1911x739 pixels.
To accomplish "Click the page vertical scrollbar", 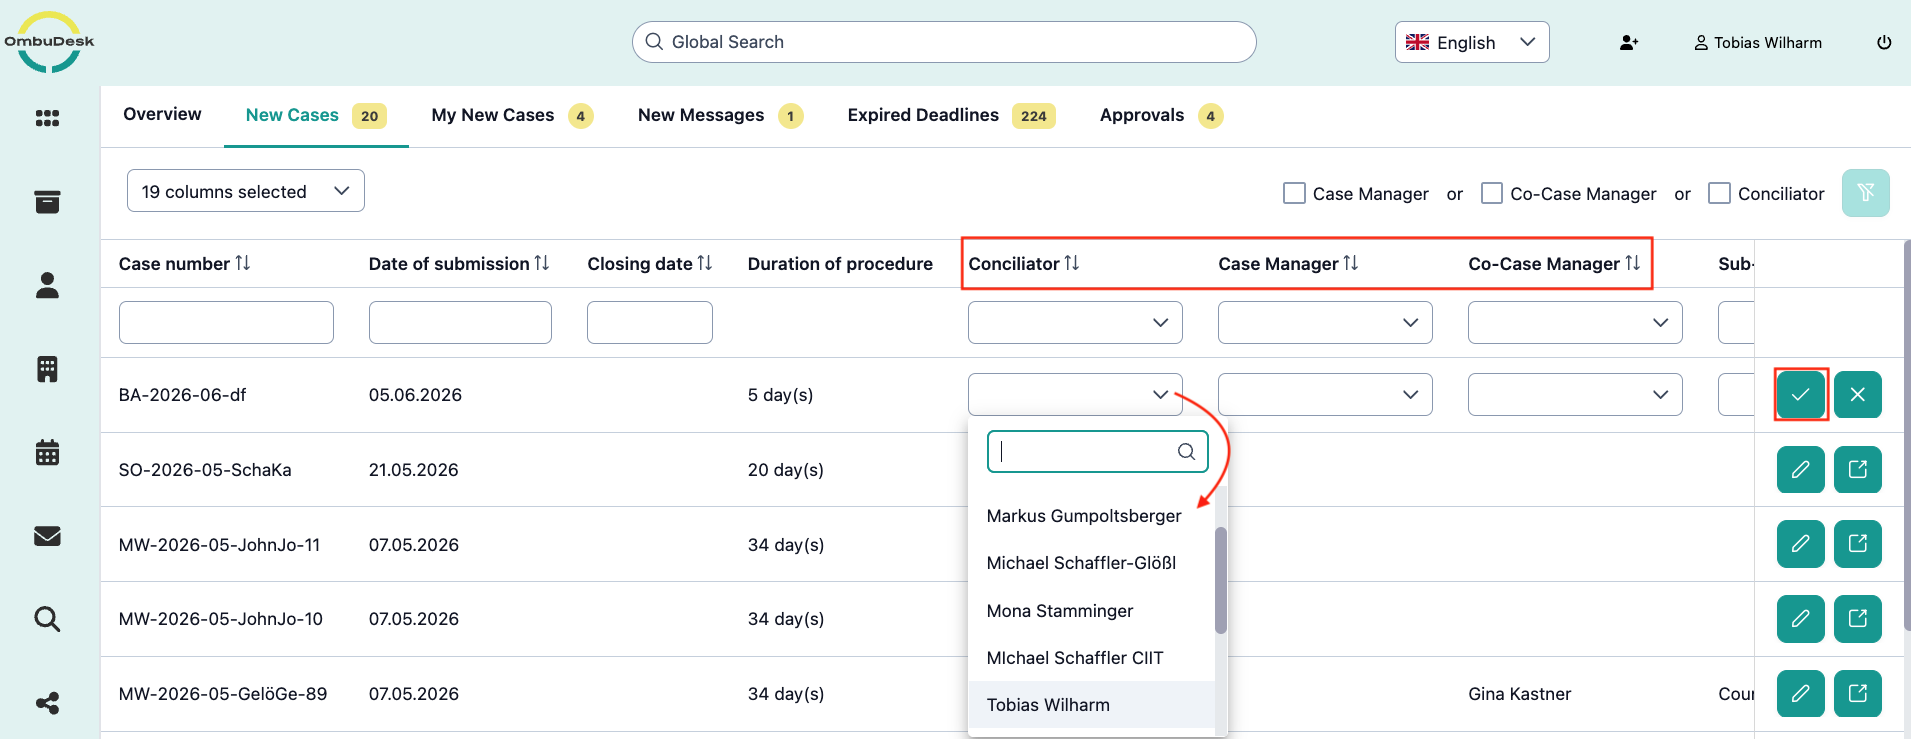I will click(1907, 435).
